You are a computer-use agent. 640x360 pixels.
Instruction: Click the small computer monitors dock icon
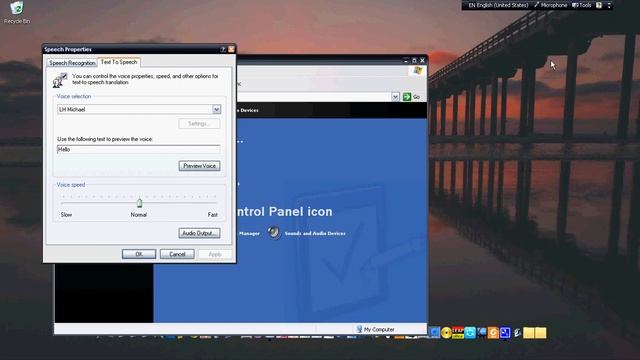point(482,333)
